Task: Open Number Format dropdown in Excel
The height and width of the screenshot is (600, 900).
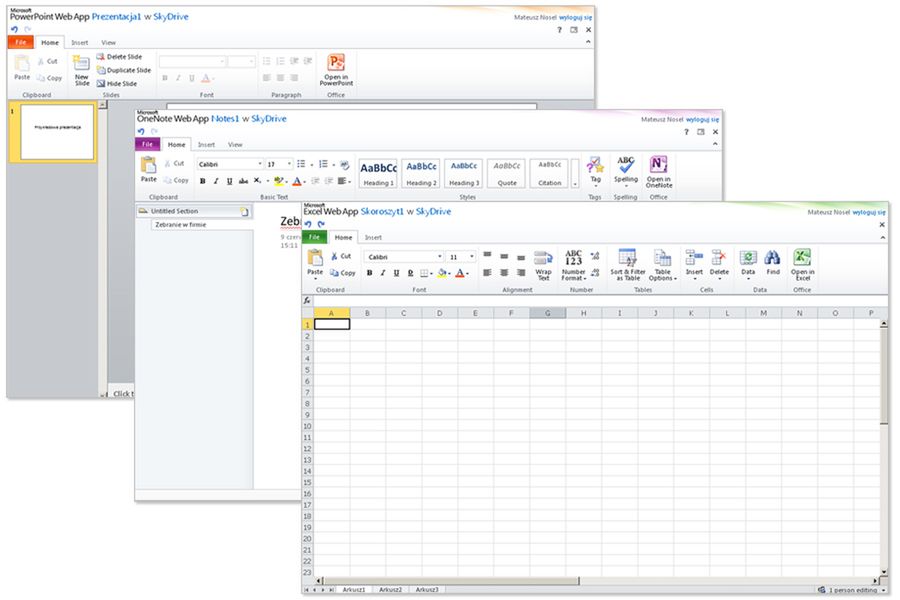Action: pyautogui.click(x=573, y=265)
